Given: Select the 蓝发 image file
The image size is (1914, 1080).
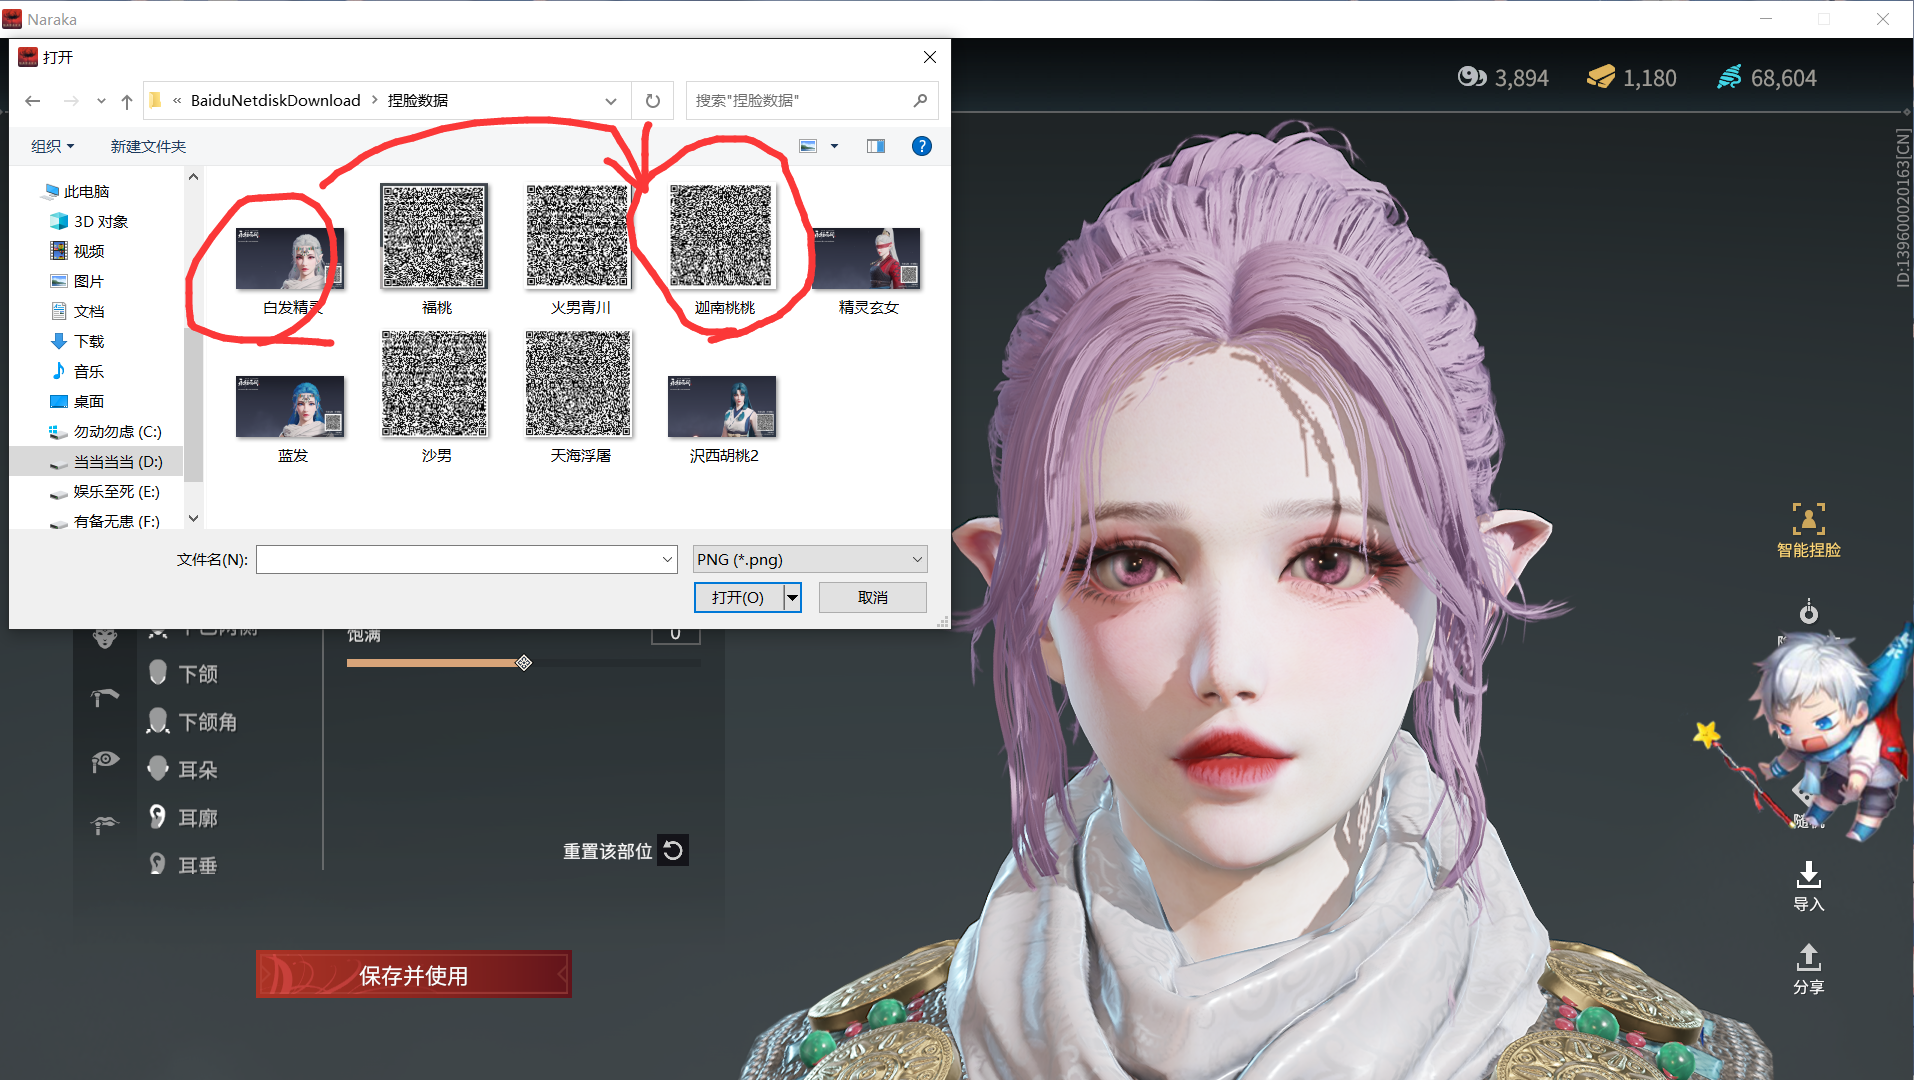Looking at the screenshot, I should coord(291,418).
